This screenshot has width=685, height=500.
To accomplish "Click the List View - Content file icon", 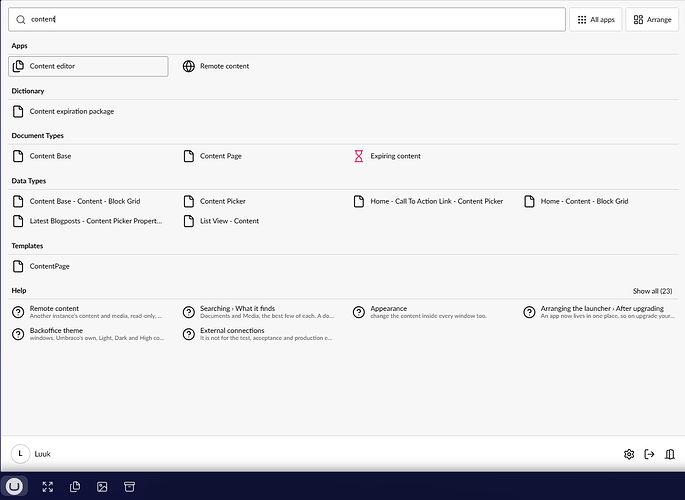I will tap(189, 221).
